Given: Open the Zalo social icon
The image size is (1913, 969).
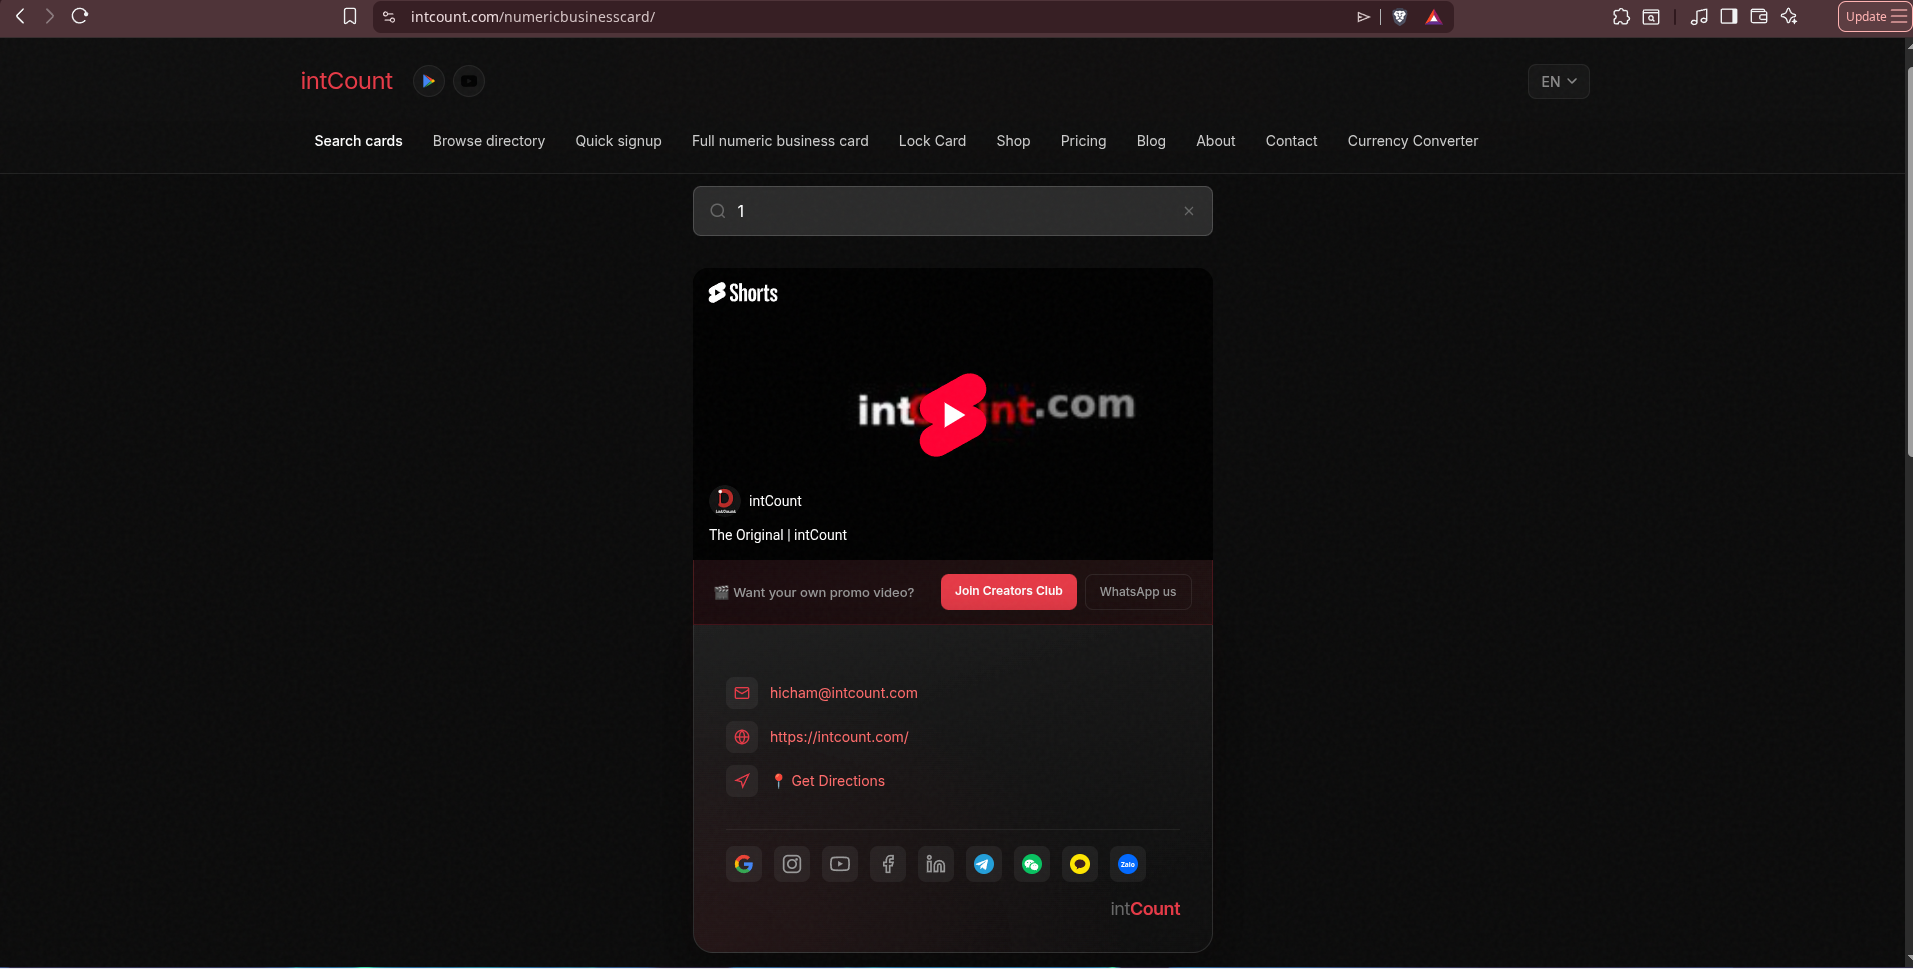Looking at the screenshot, I should (x=1128, y=864).
